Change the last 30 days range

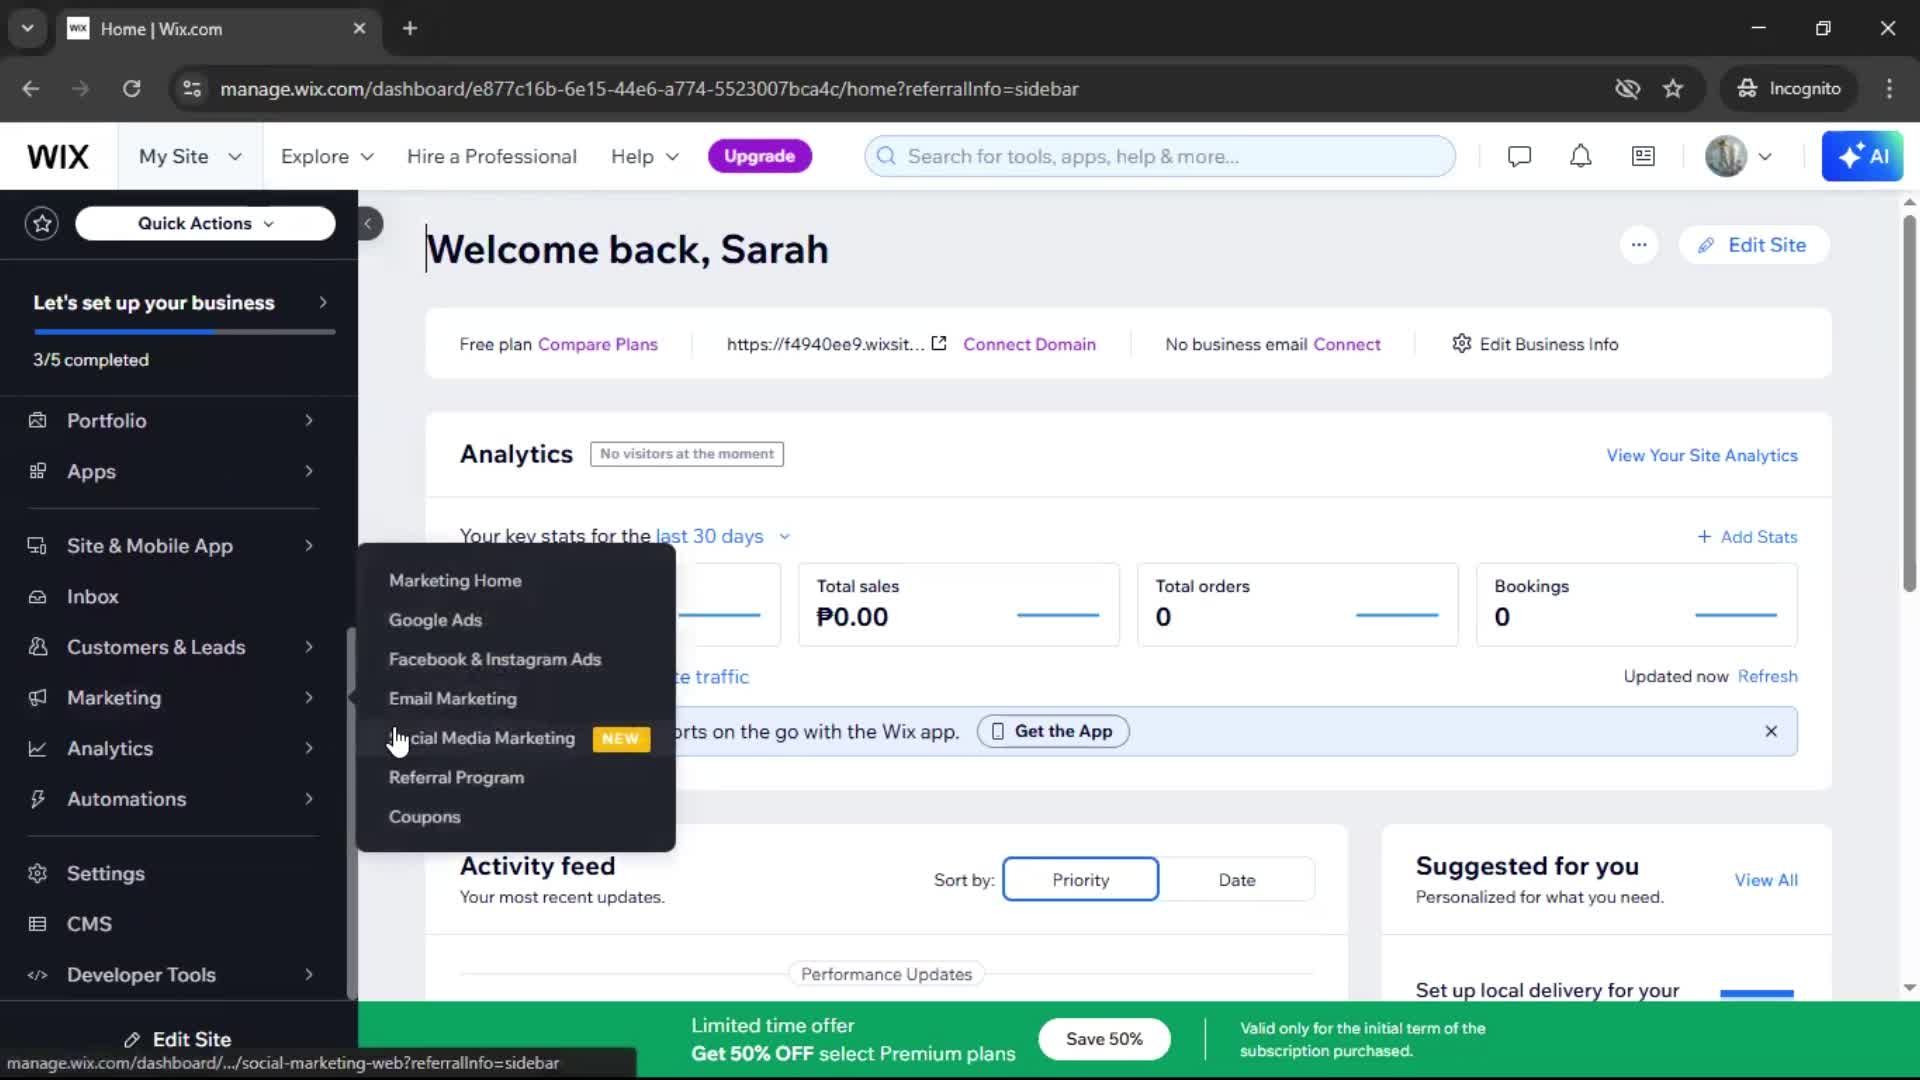(723, 536)
